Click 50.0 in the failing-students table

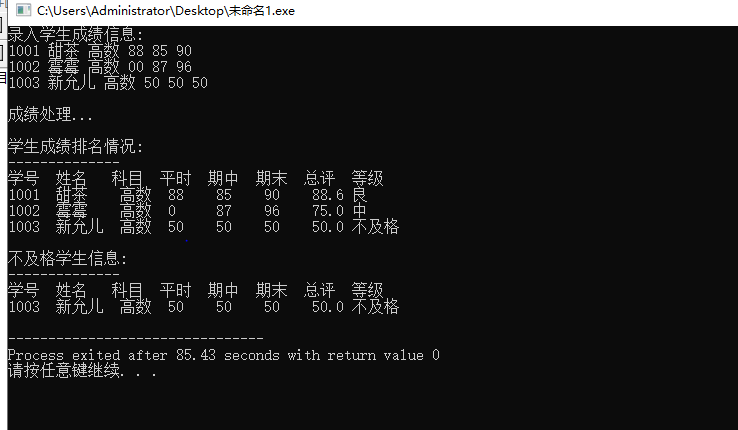pos(328,307)
